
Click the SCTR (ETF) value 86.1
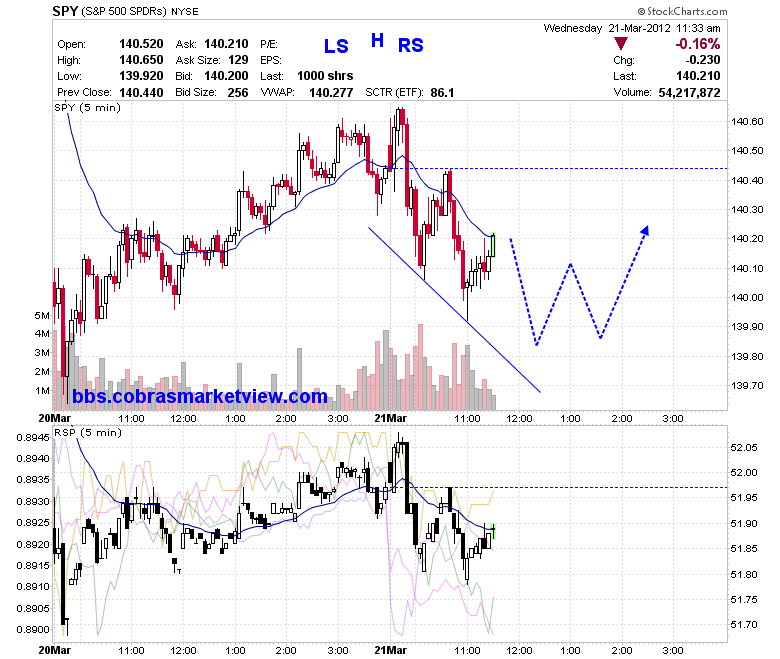[x=442, y=93]
